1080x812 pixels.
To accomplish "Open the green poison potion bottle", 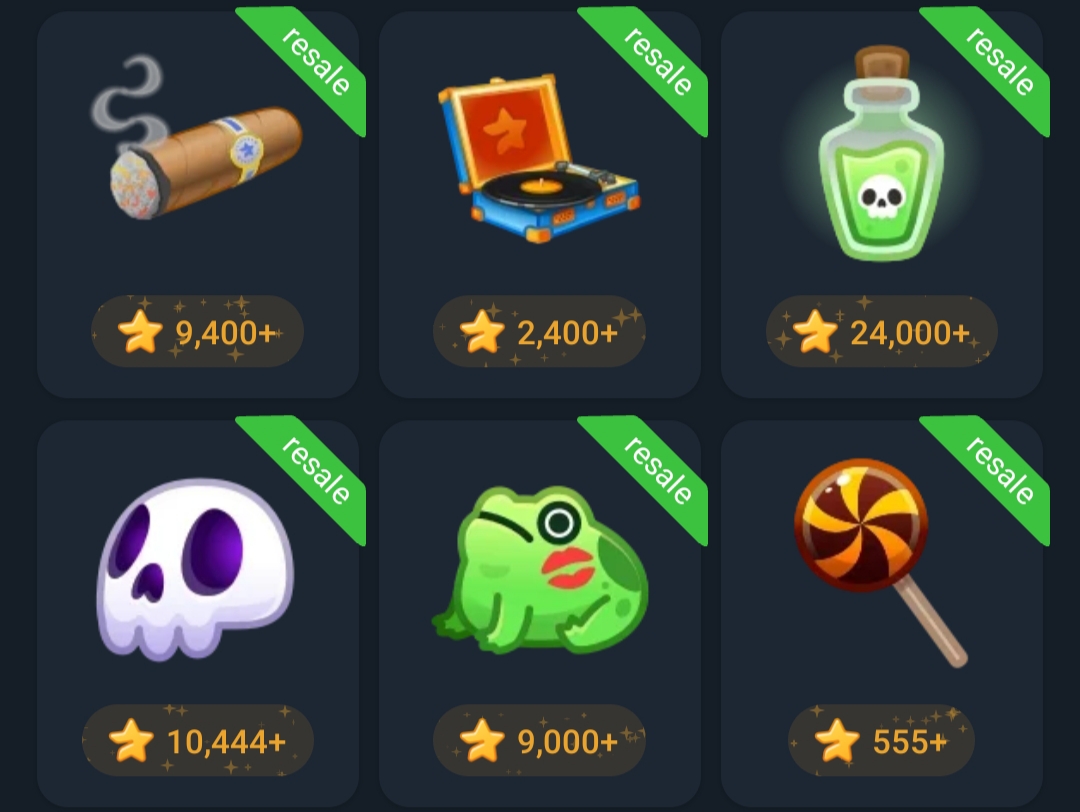I will tap(881, 153).
